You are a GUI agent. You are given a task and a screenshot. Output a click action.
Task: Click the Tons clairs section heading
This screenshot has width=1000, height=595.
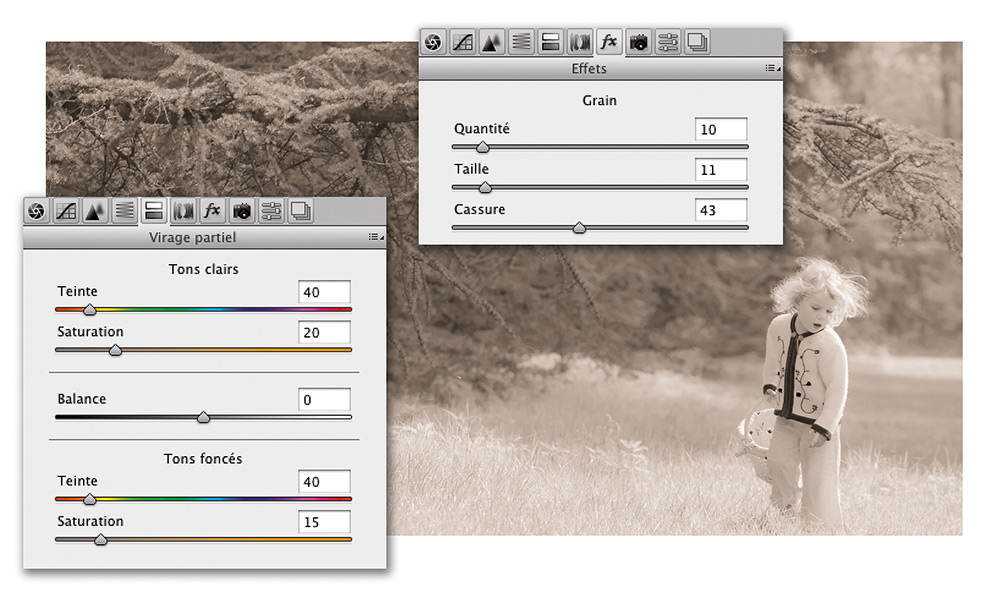pyautogui.click(x=203, y=269)
